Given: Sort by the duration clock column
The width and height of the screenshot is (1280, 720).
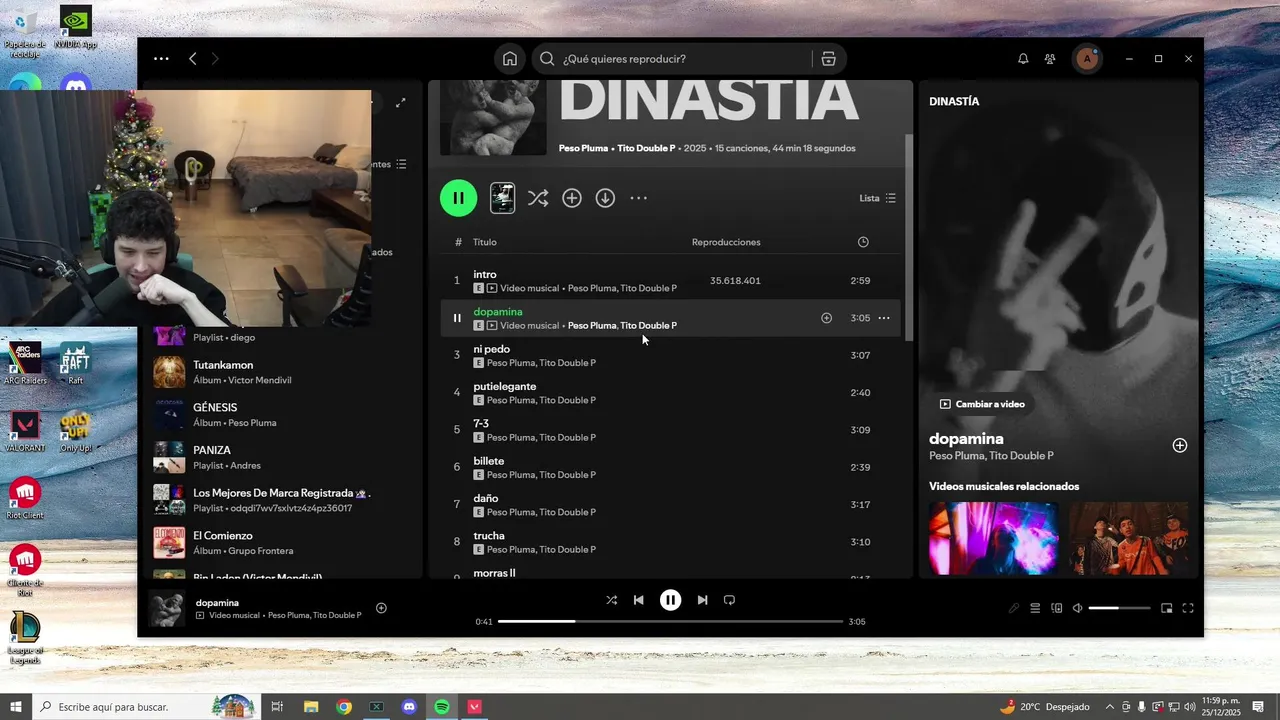Looking at the screenshot, I should [x=863, y=242].
